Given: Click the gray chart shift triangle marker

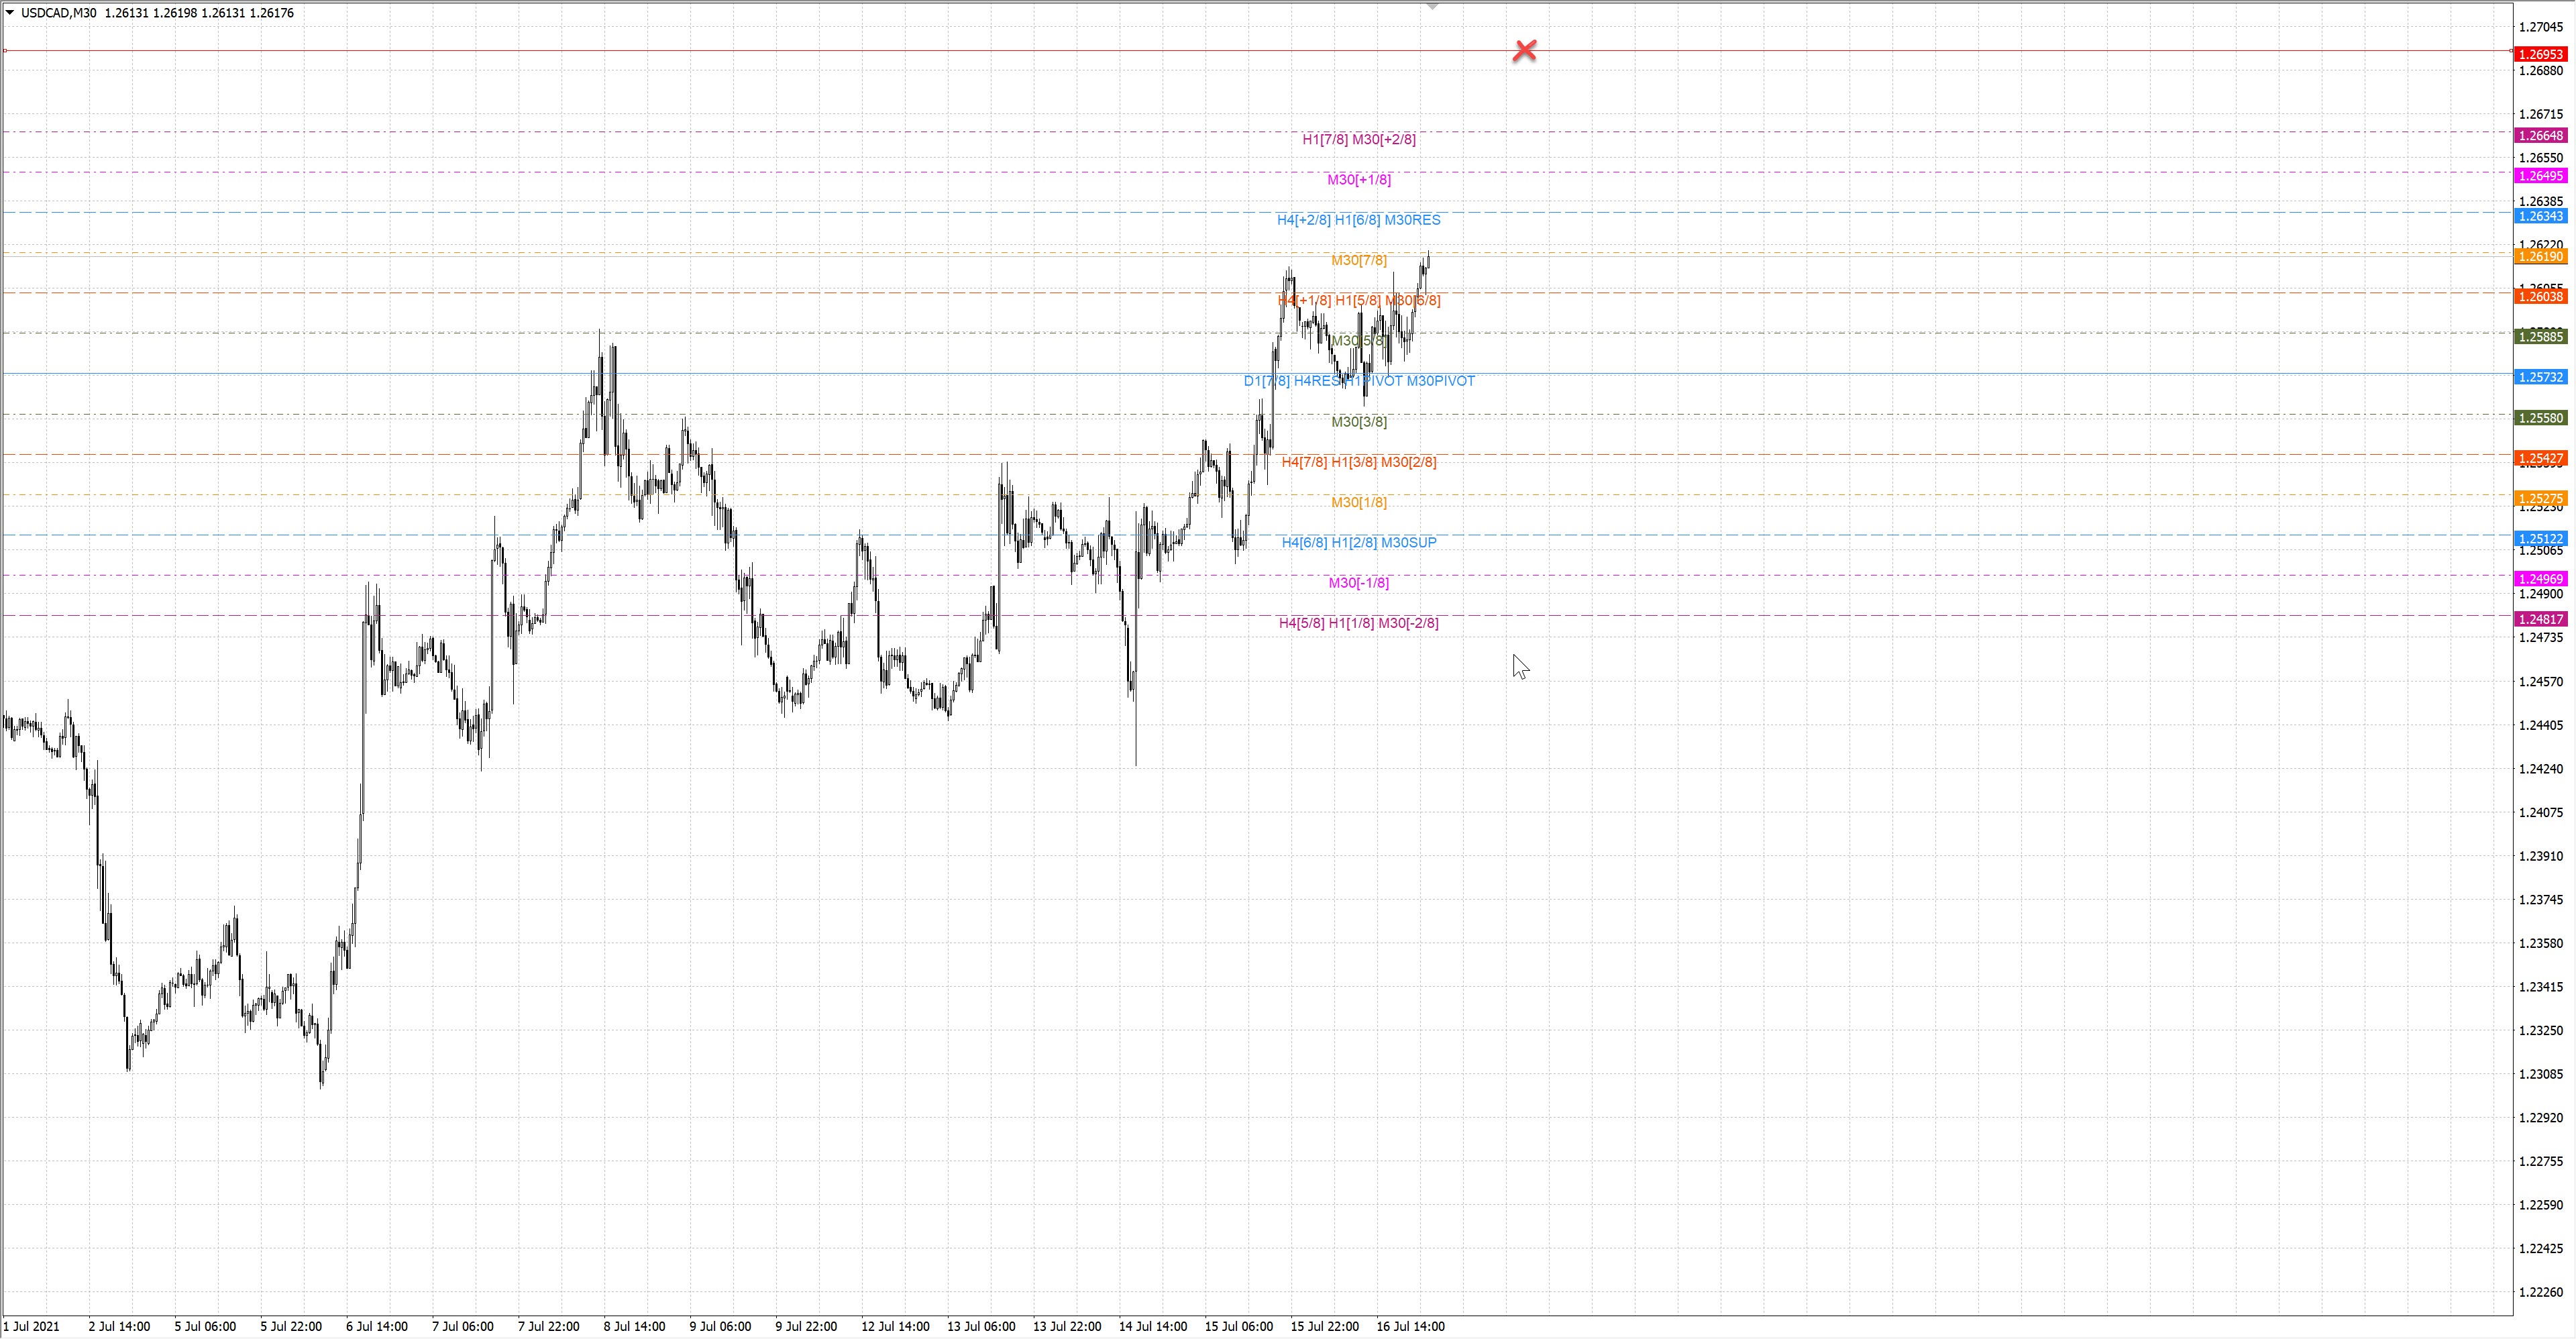Looking at the screenshot, I should 1432,7.
